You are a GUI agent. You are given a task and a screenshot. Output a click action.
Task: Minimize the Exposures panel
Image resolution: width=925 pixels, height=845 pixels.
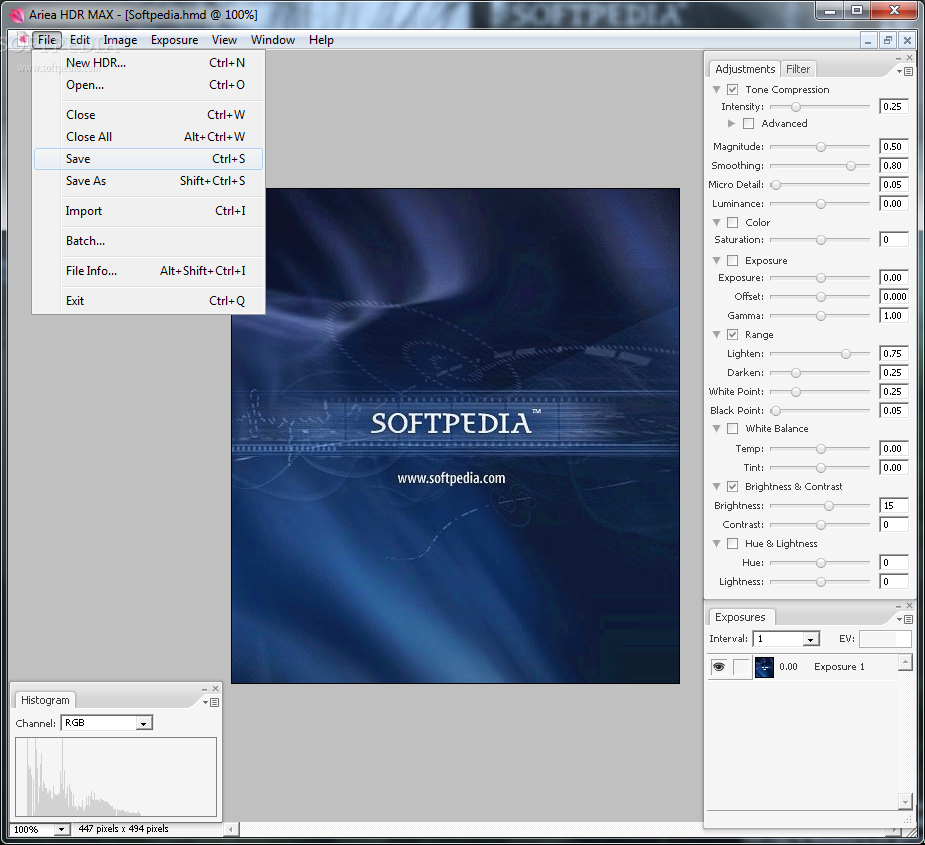[898, 606]
